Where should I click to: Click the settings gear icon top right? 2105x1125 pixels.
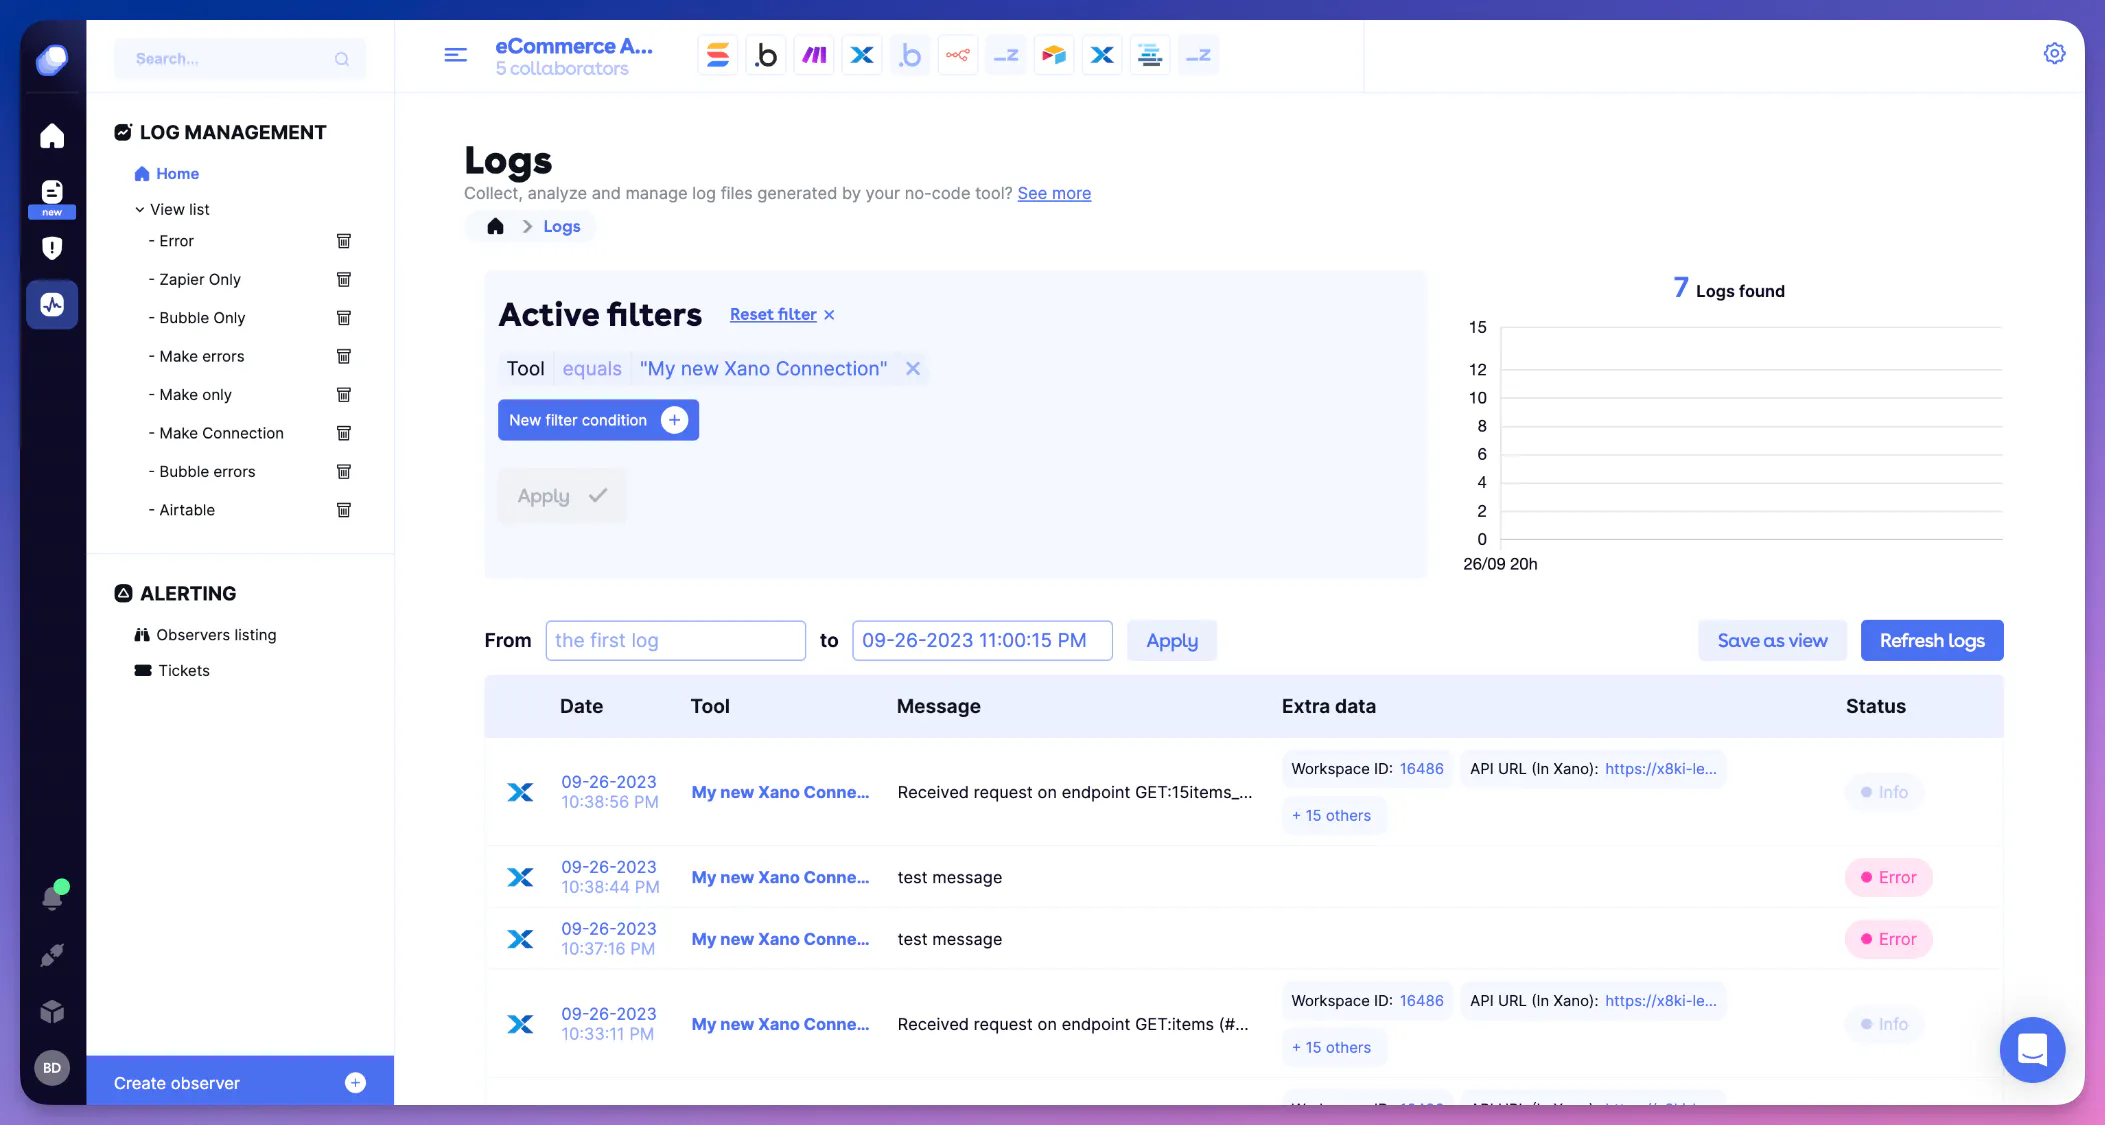pyautogui.click(x=2054, y=54)
